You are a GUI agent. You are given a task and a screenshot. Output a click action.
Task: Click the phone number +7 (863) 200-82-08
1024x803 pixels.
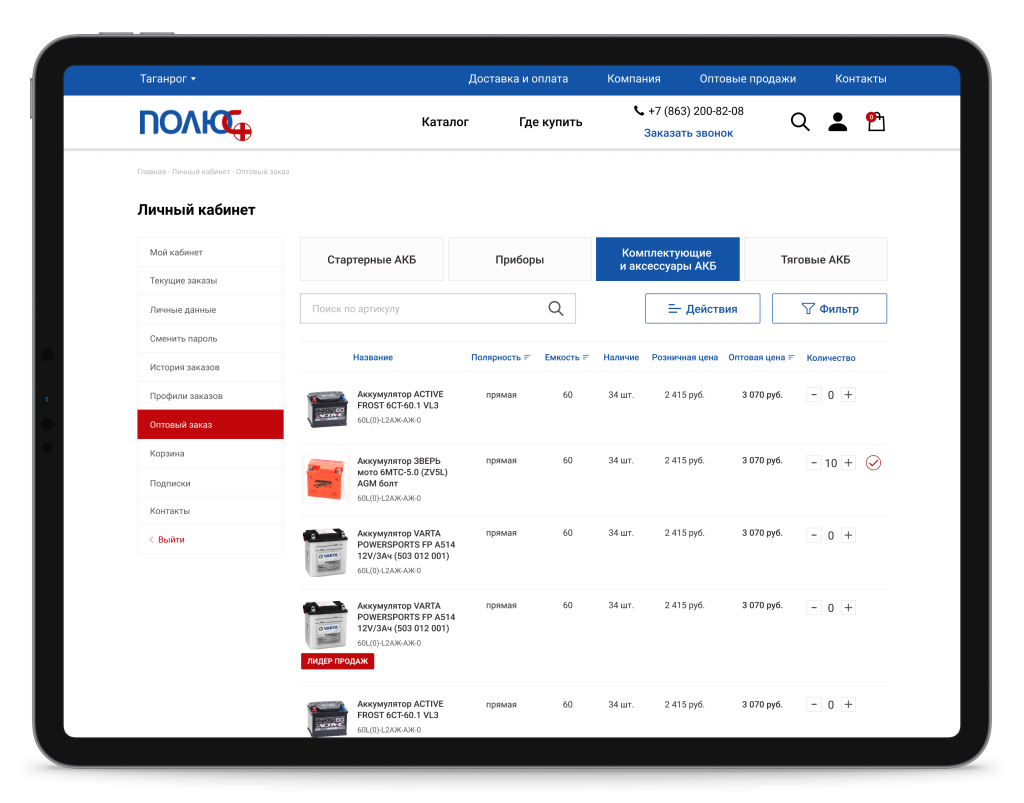click(696, 111)
